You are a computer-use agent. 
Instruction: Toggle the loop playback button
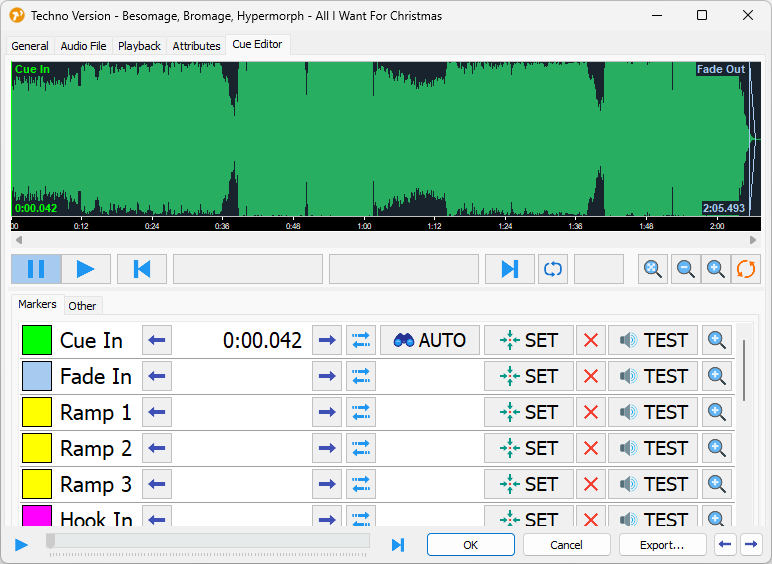pos(552,269)
